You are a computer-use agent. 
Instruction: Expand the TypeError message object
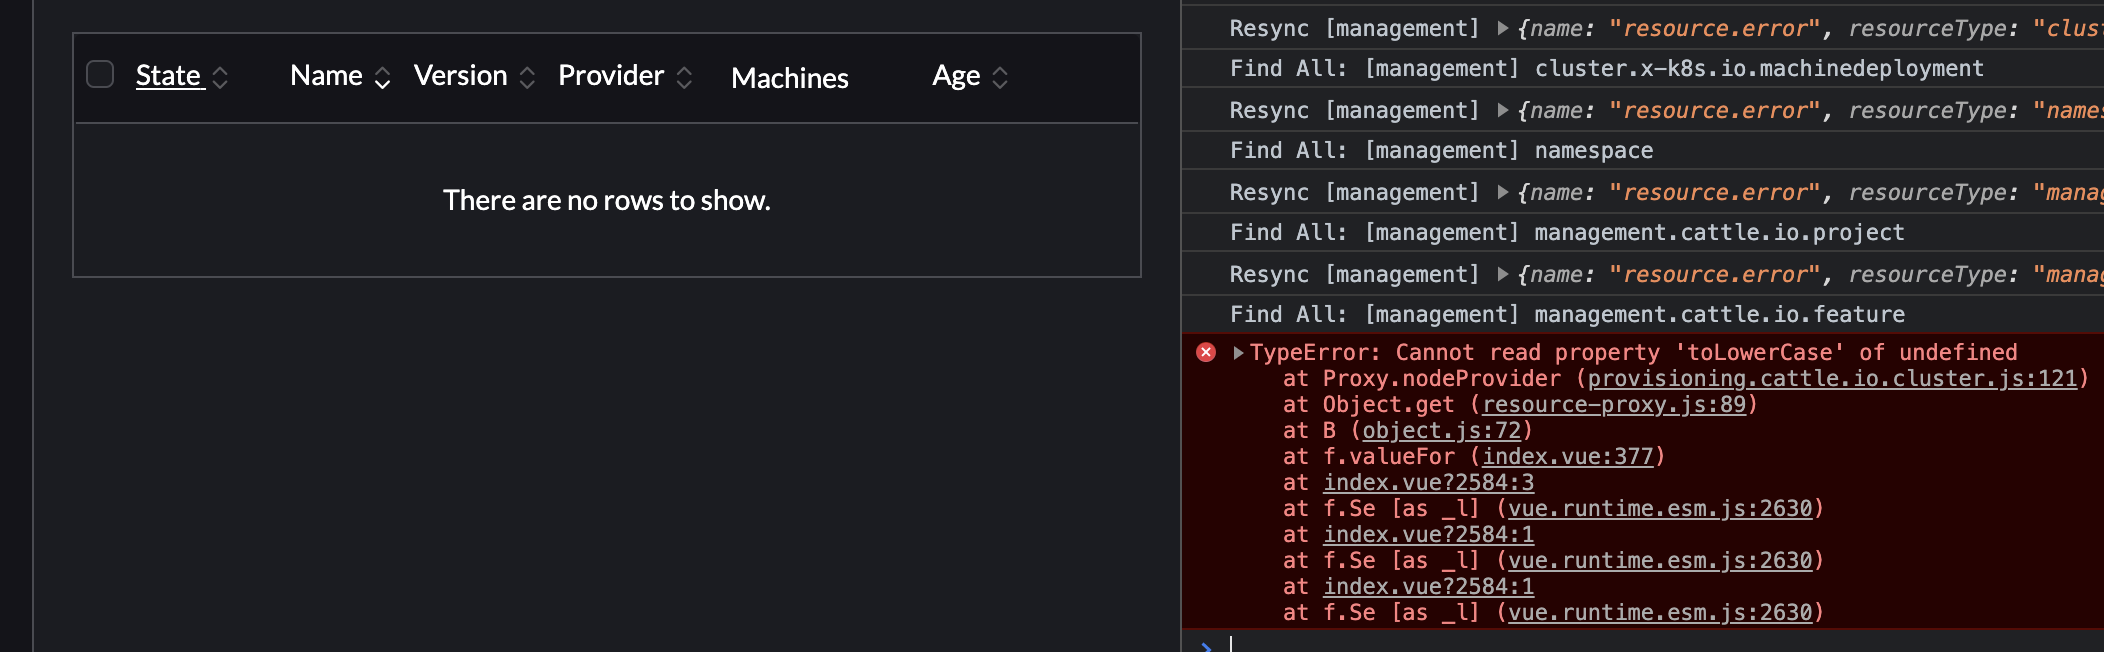(1238, 352)
